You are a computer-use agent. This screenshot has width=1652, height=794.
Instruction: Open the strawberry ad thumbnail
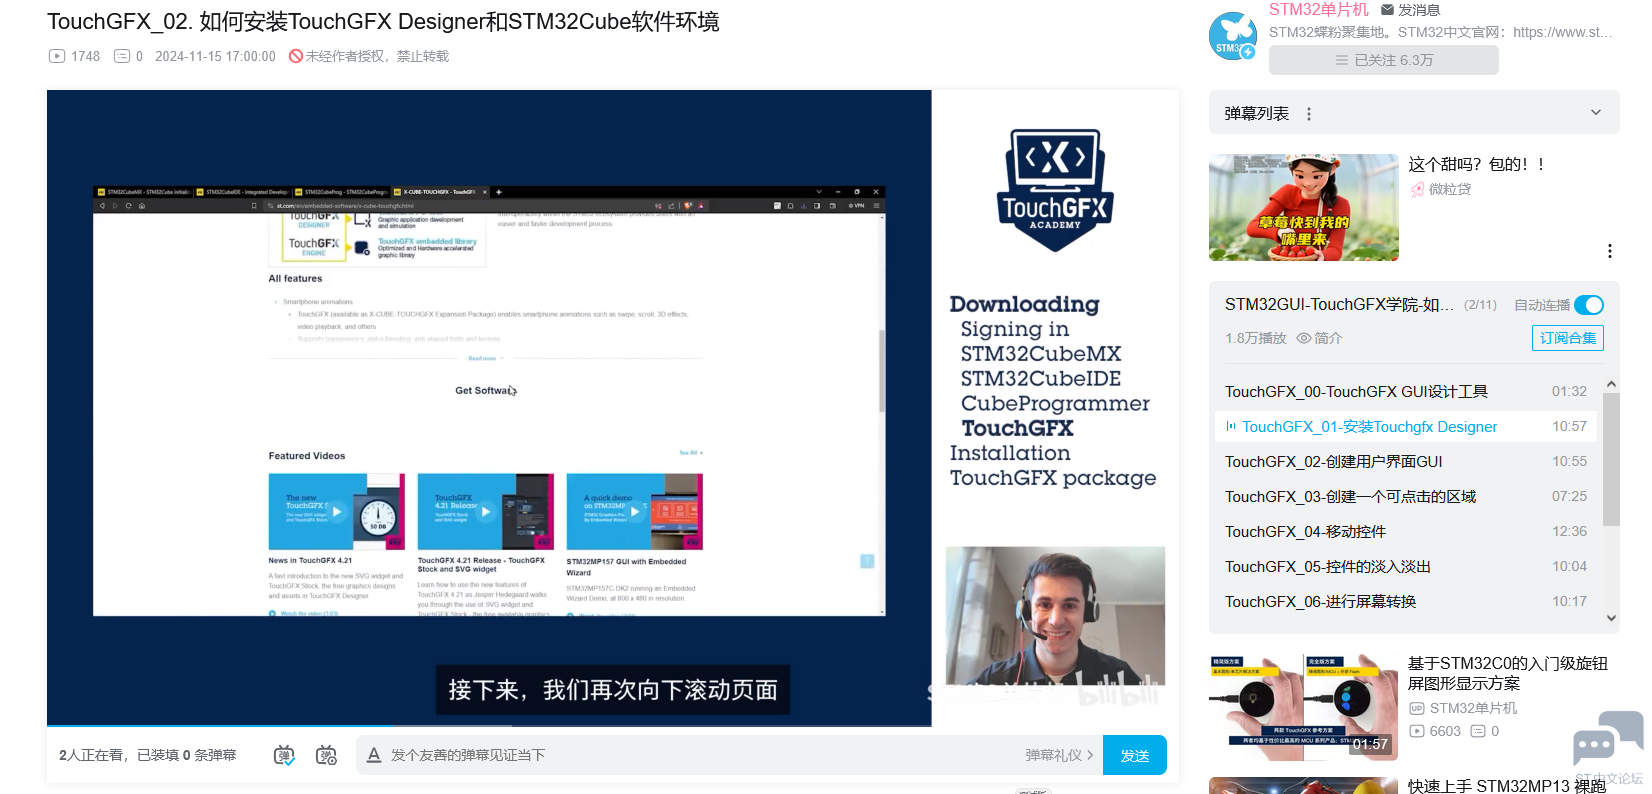[1303, 207]
